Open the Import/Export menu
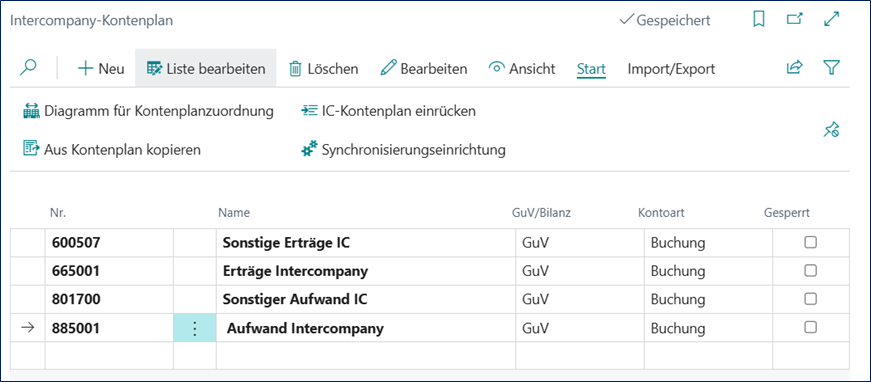 coord(671,69)
